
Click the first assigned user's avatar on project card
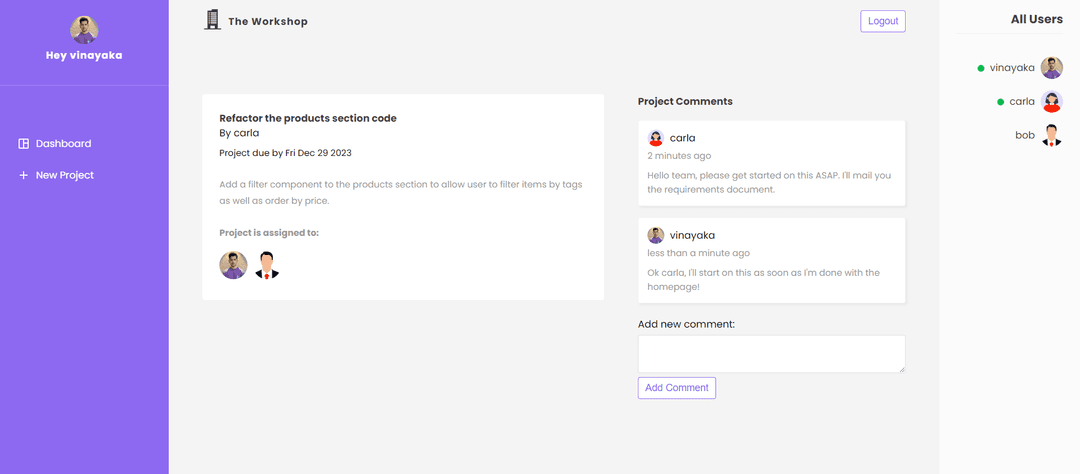pyautogui.click(x=233, y=265)
